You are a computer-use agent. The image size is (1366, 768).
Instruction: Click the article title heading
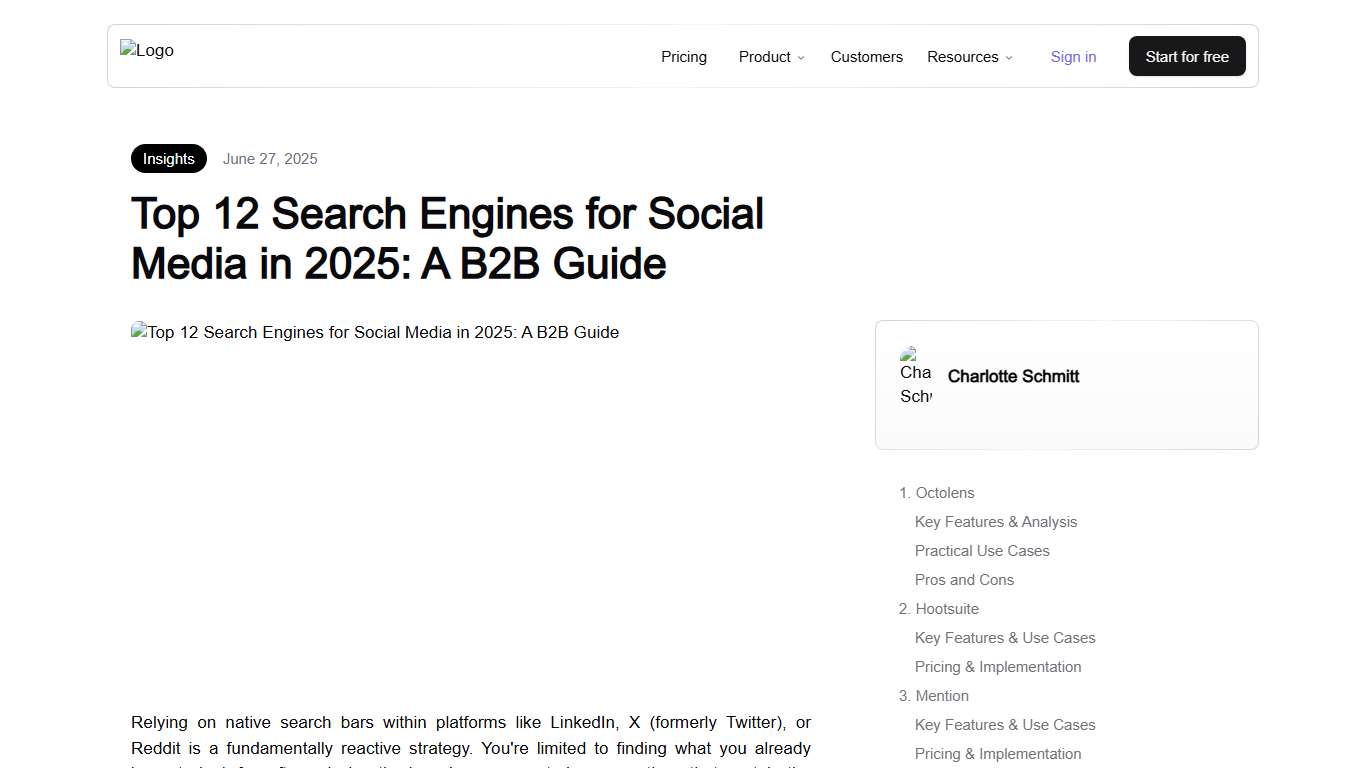(447, 238)
